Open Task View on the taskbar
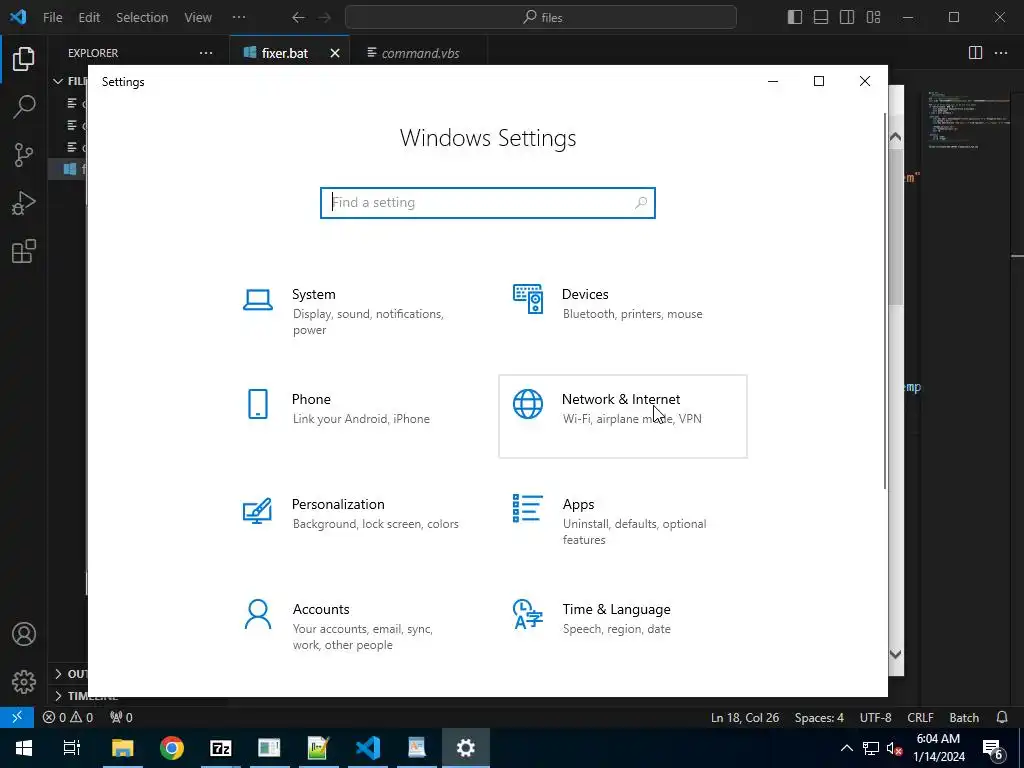 (72, 748)
